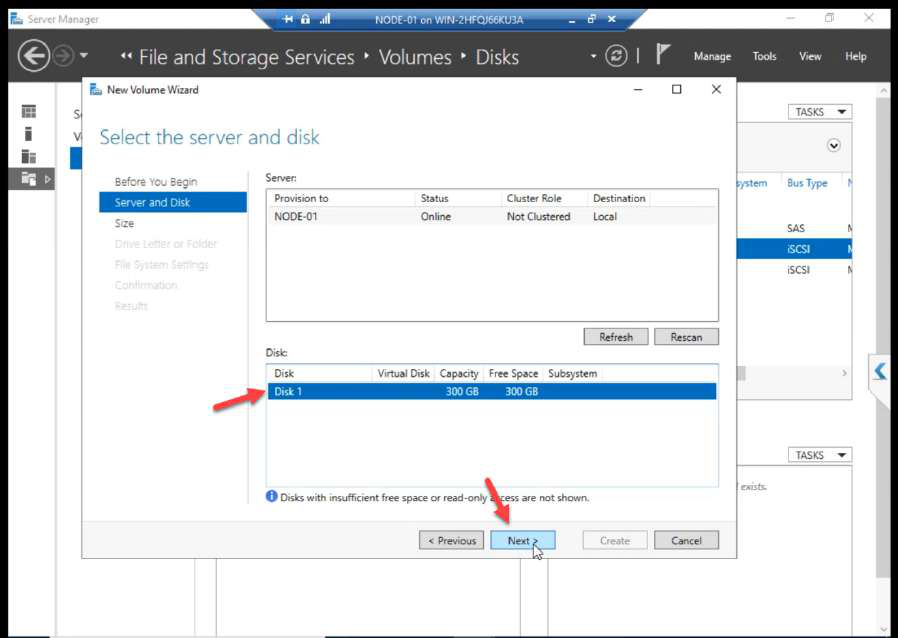Restore down the VM connection bar session
The height and width of the screenshot is (638, 898).
(592, 19)
